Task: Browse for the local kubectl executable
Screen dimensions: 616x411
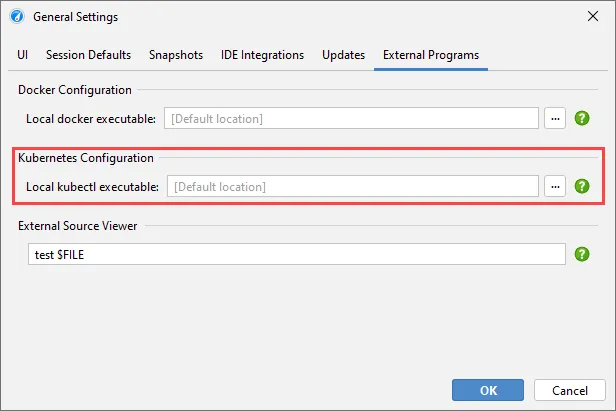Action: 555,186
